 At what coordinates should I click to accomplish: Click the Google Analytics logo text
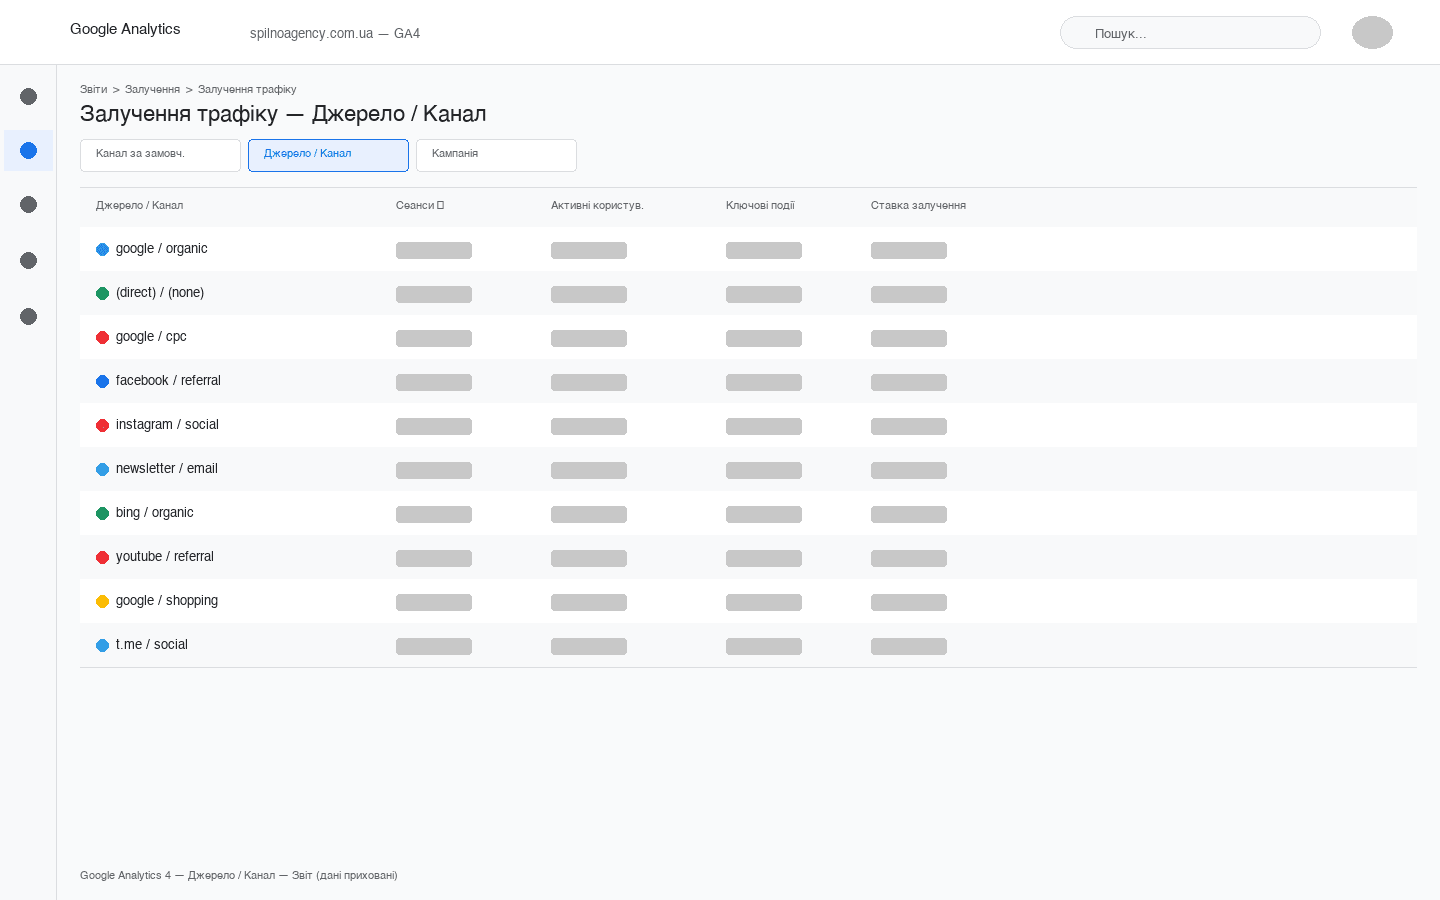pos(125,29)
